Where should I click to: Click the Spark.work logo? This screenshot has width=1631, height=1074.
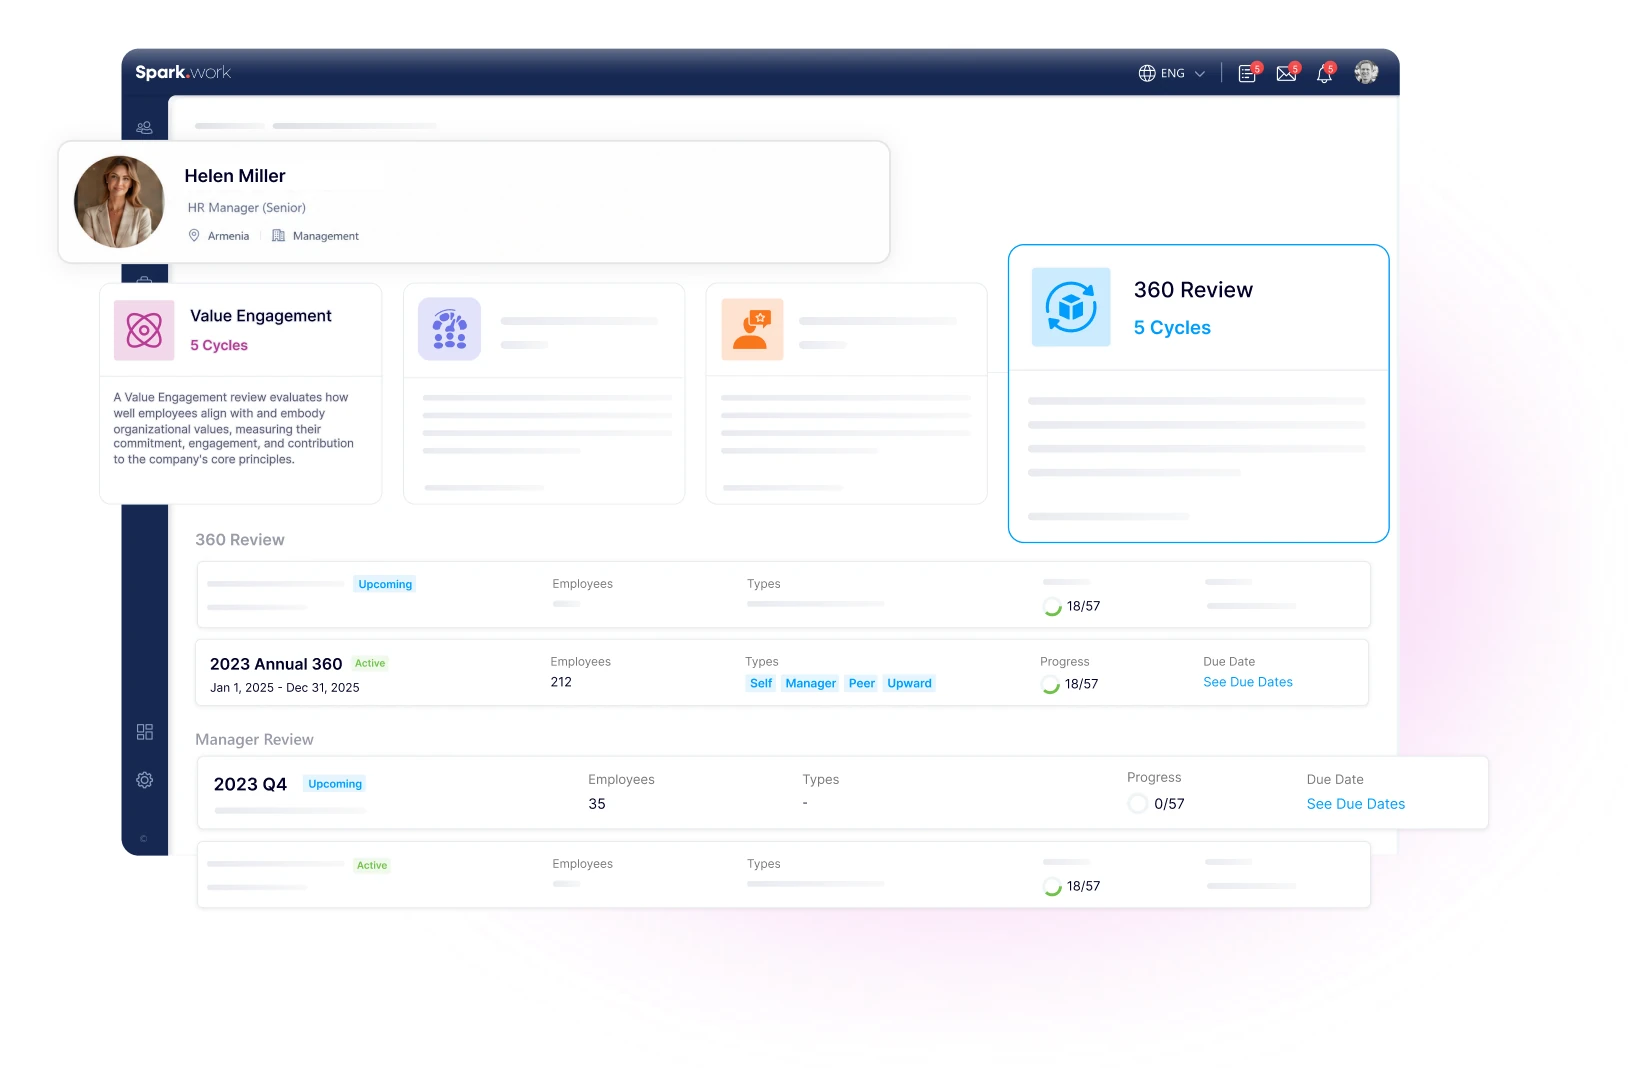(x=183, y=72)
